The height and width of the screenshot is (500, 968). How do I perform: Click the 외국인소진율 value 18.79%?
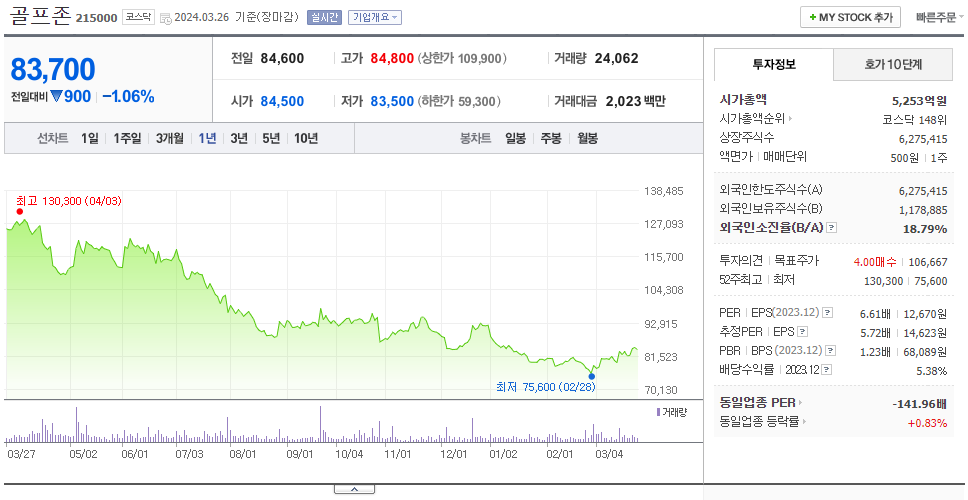[925, 229]
